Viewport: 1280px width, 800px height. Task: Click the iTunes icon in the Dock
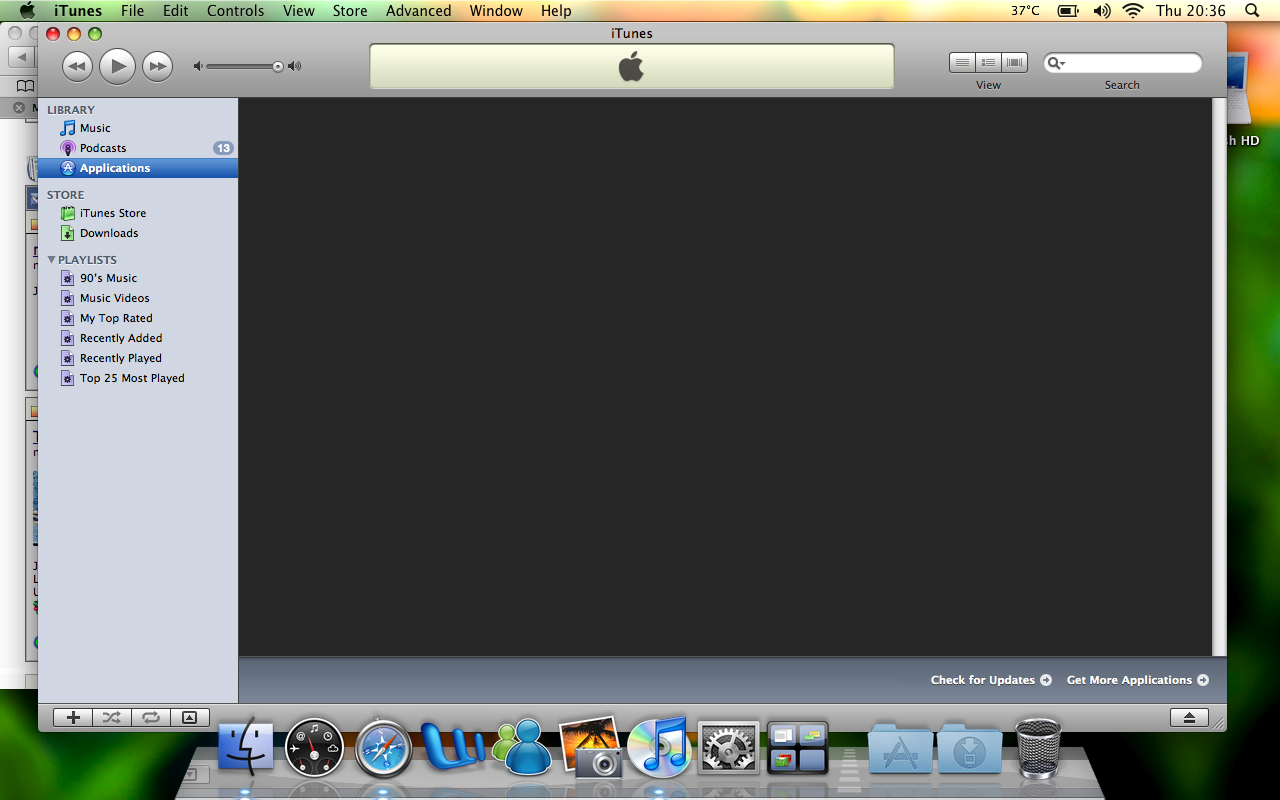659,747
